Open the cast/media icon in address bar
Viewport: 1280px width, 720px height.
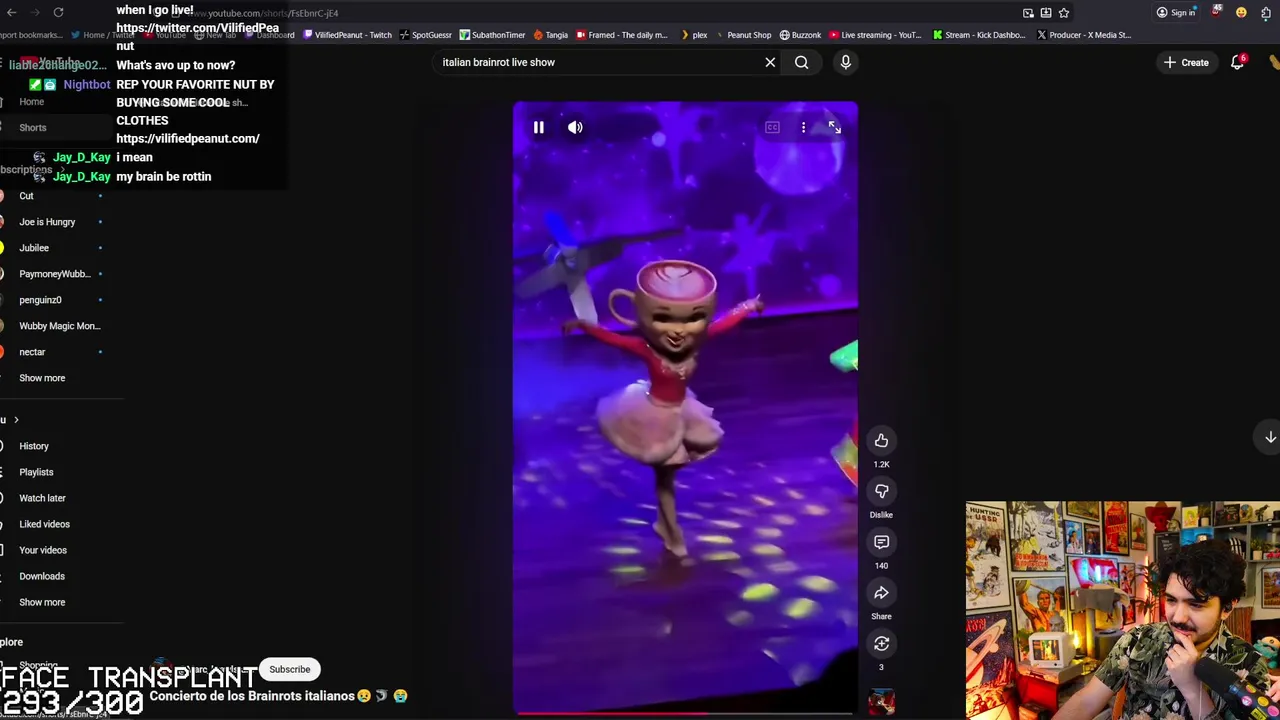(x=1028, y=13)
